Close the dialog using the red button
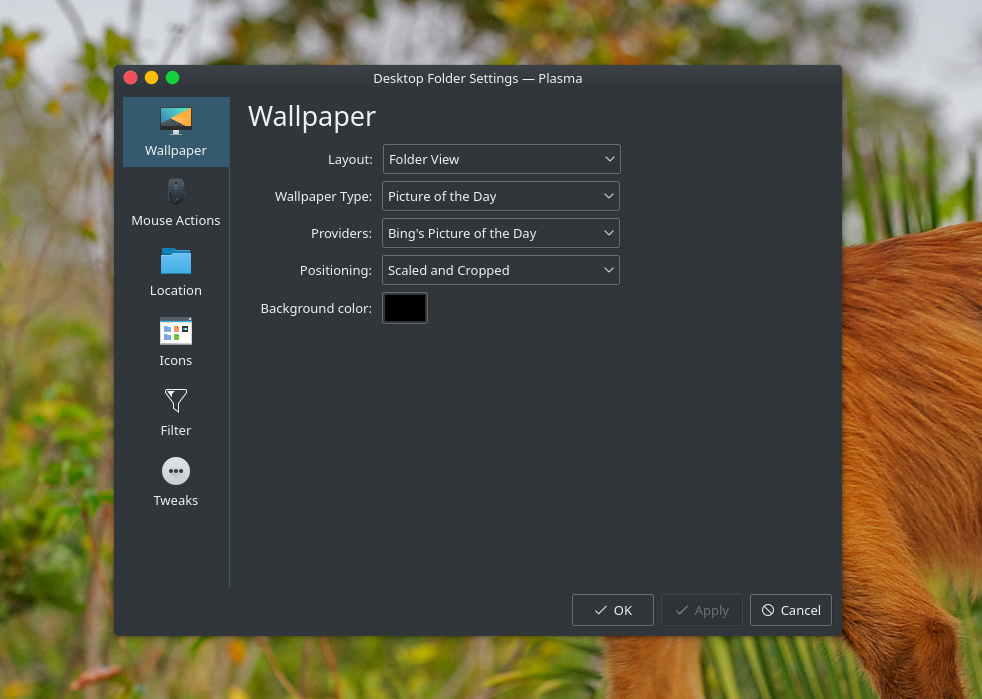Image resolution: width=982 pixels, height=699 pixels. pos(131,78)
